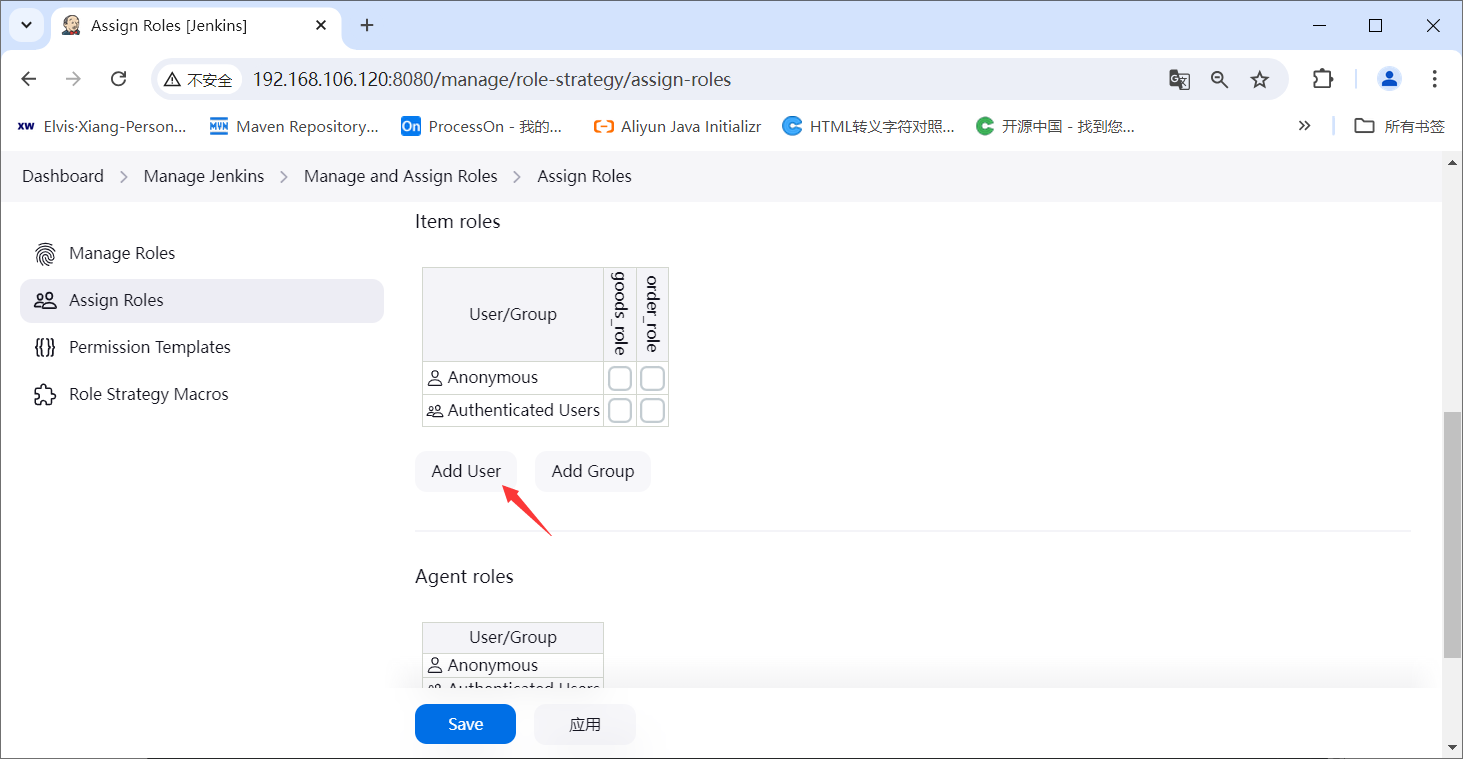
Task: Click the Agent roles heading
Action: click(464, 577)
